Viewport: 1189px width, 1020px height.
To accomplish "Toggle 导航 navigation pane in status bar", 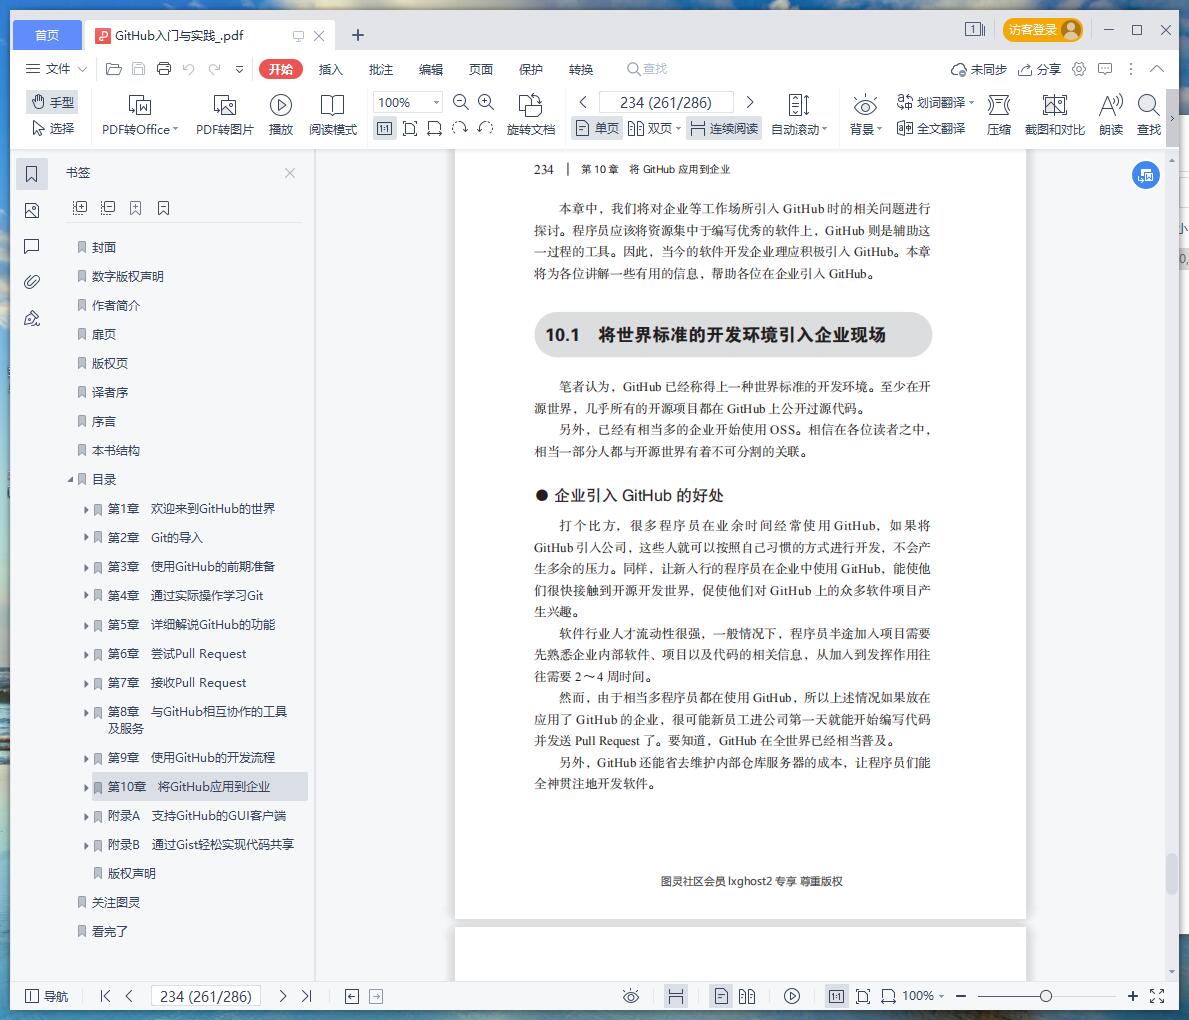I will tap(46, 996).
